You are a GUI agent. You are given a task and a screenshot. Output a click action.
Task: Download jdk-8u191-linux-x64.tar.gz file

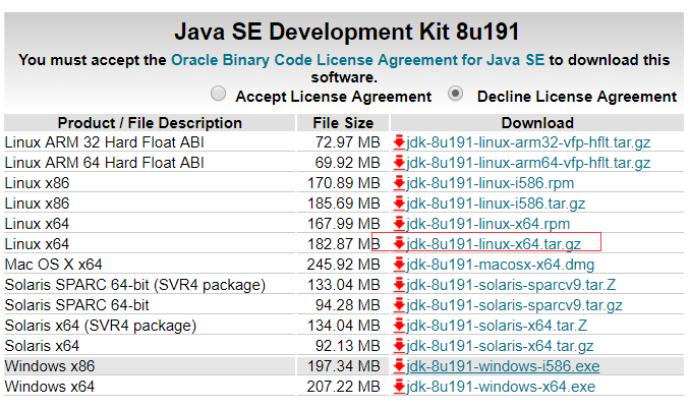[493, 244]
